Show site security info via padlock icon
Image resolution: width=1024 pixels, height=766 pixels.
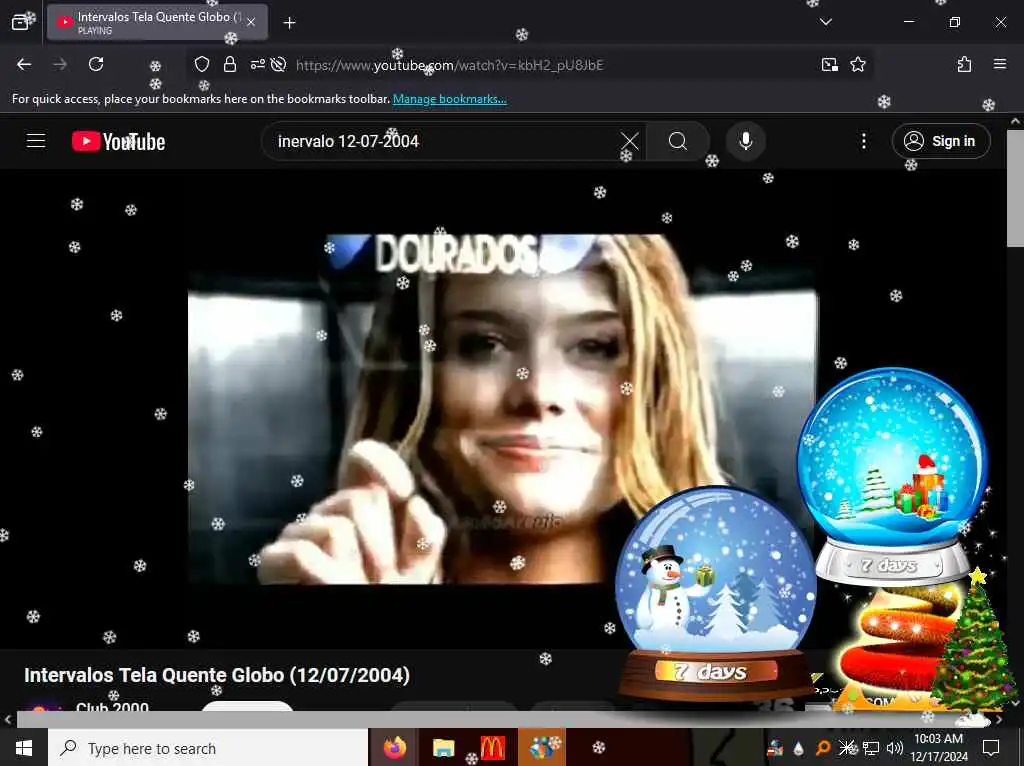[229, 64]
